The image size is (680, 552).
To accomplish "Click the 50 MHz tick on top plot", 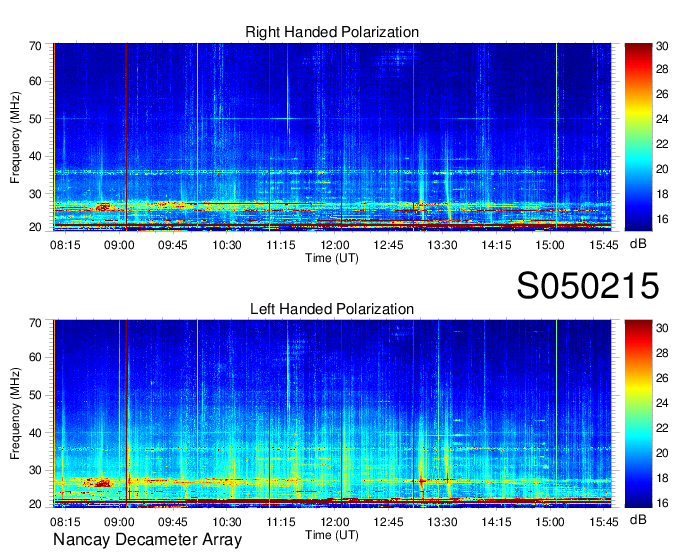I will [x=35, y=119].
